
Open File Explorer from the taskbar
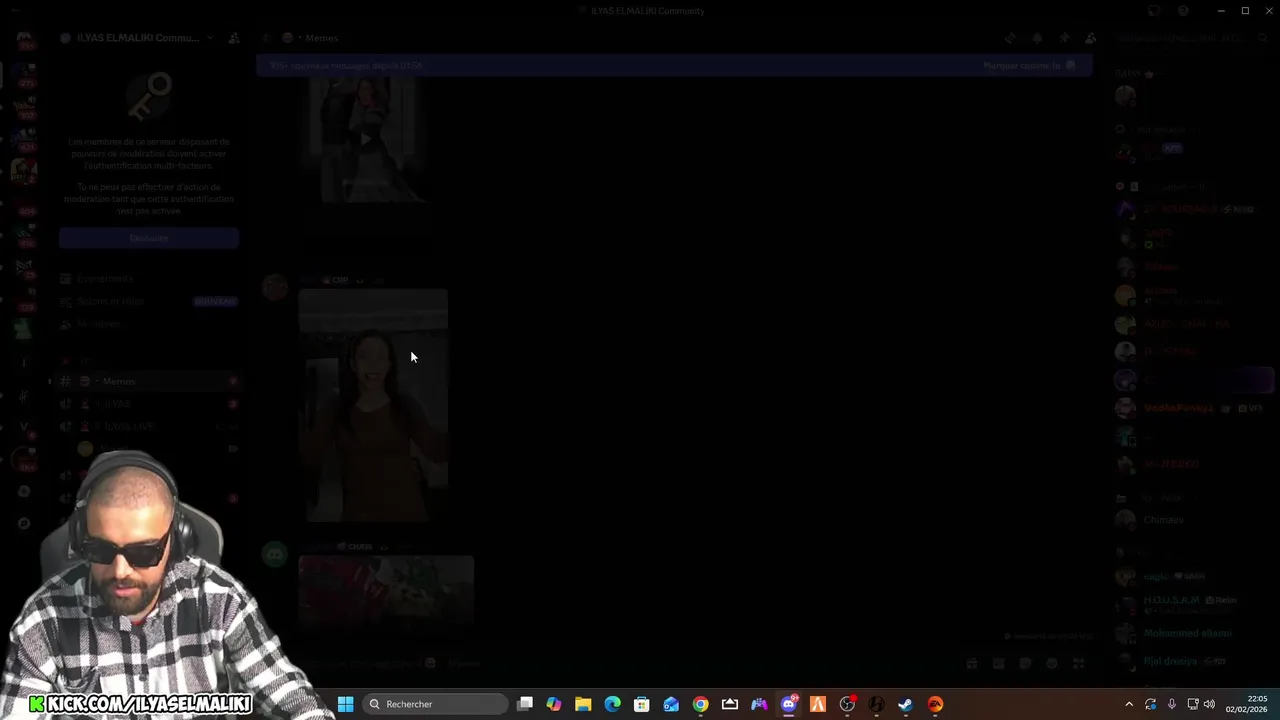tap(583, 704)
